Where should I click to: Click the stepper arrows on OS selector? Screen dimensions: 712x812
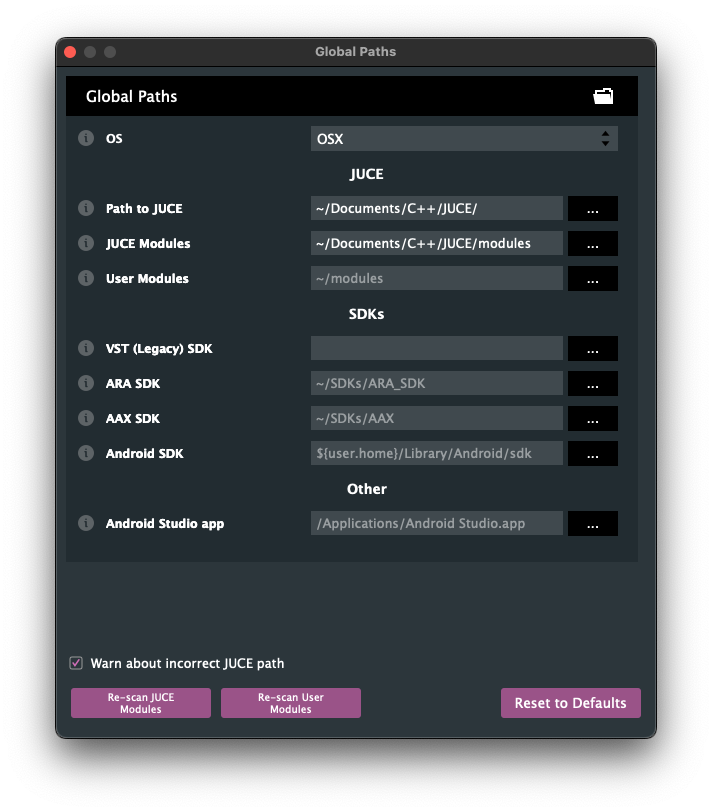[x=605, y=139]
